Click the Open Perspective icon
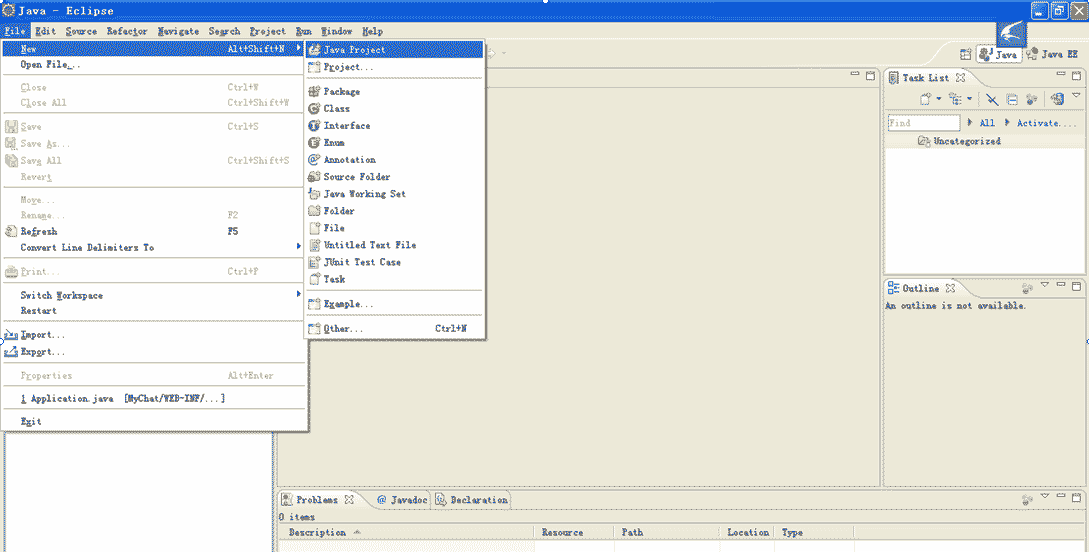This screenshot has height=552, width=1089. [x=965, y=54]
